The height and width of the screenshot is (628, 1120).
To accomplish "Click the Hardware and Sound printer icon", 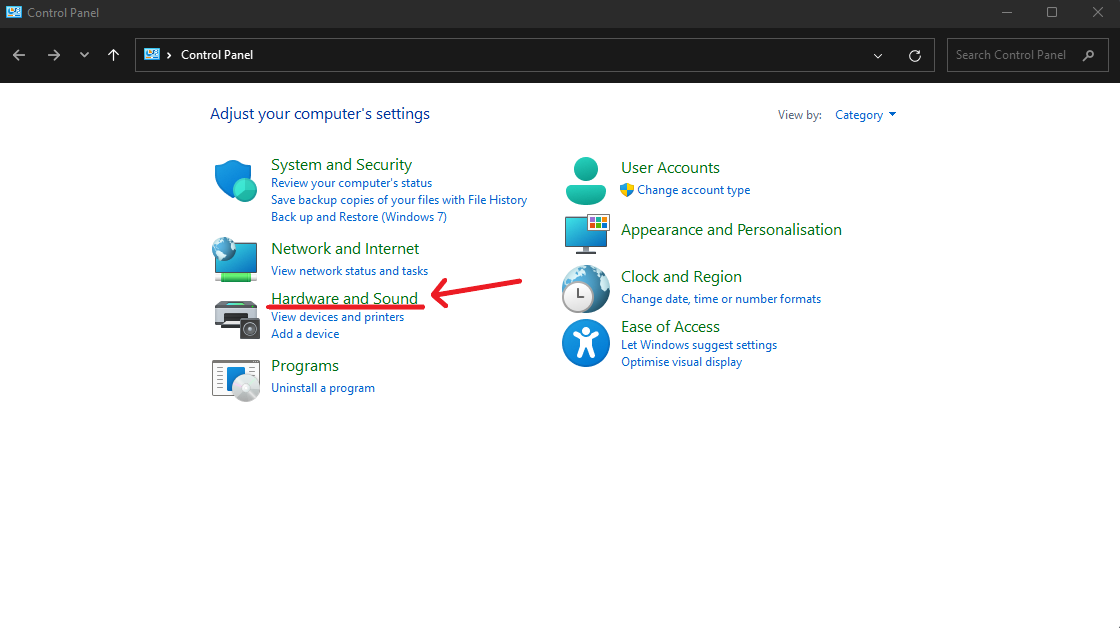I will (235, 317).
